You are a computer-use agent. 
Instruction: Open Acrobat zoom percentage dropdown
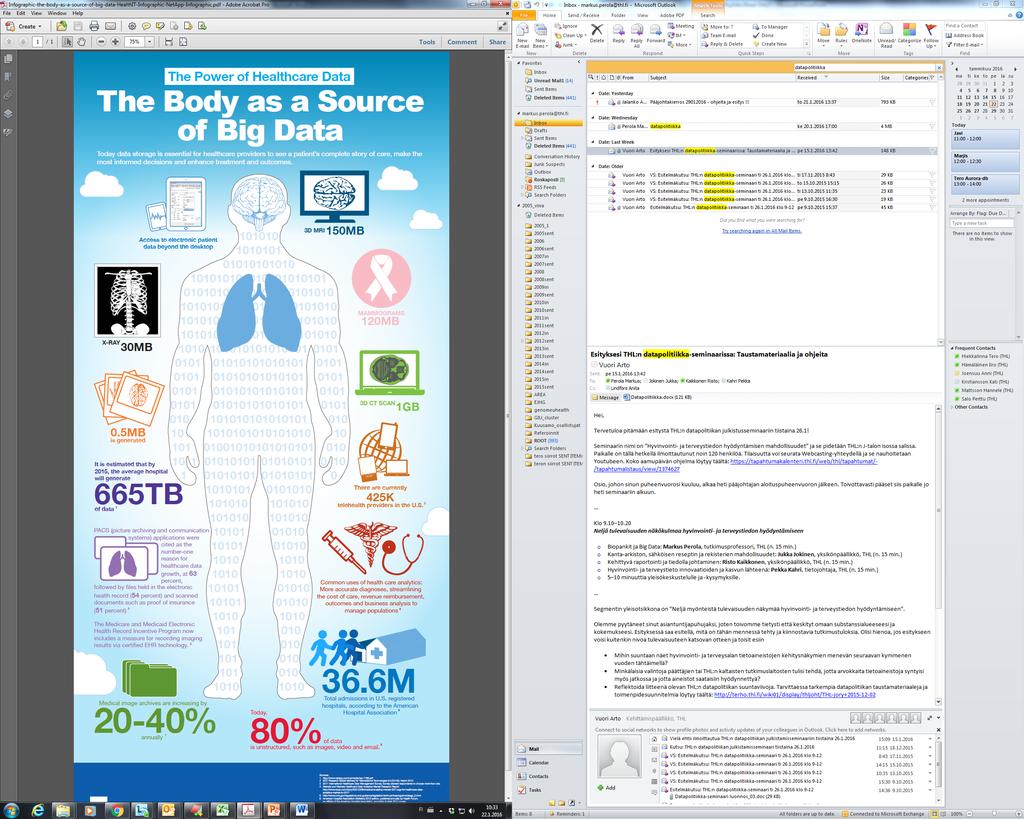click(150, 42)
